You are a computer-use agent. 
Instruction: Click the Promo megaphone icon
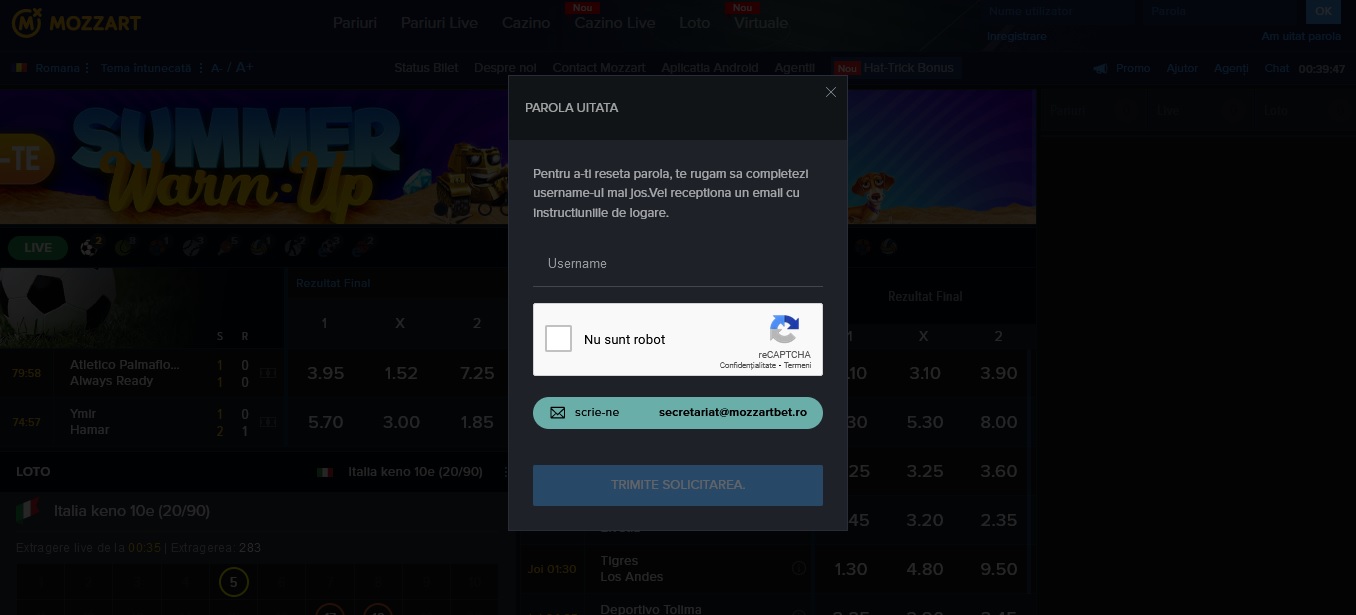click(1101, 68)
